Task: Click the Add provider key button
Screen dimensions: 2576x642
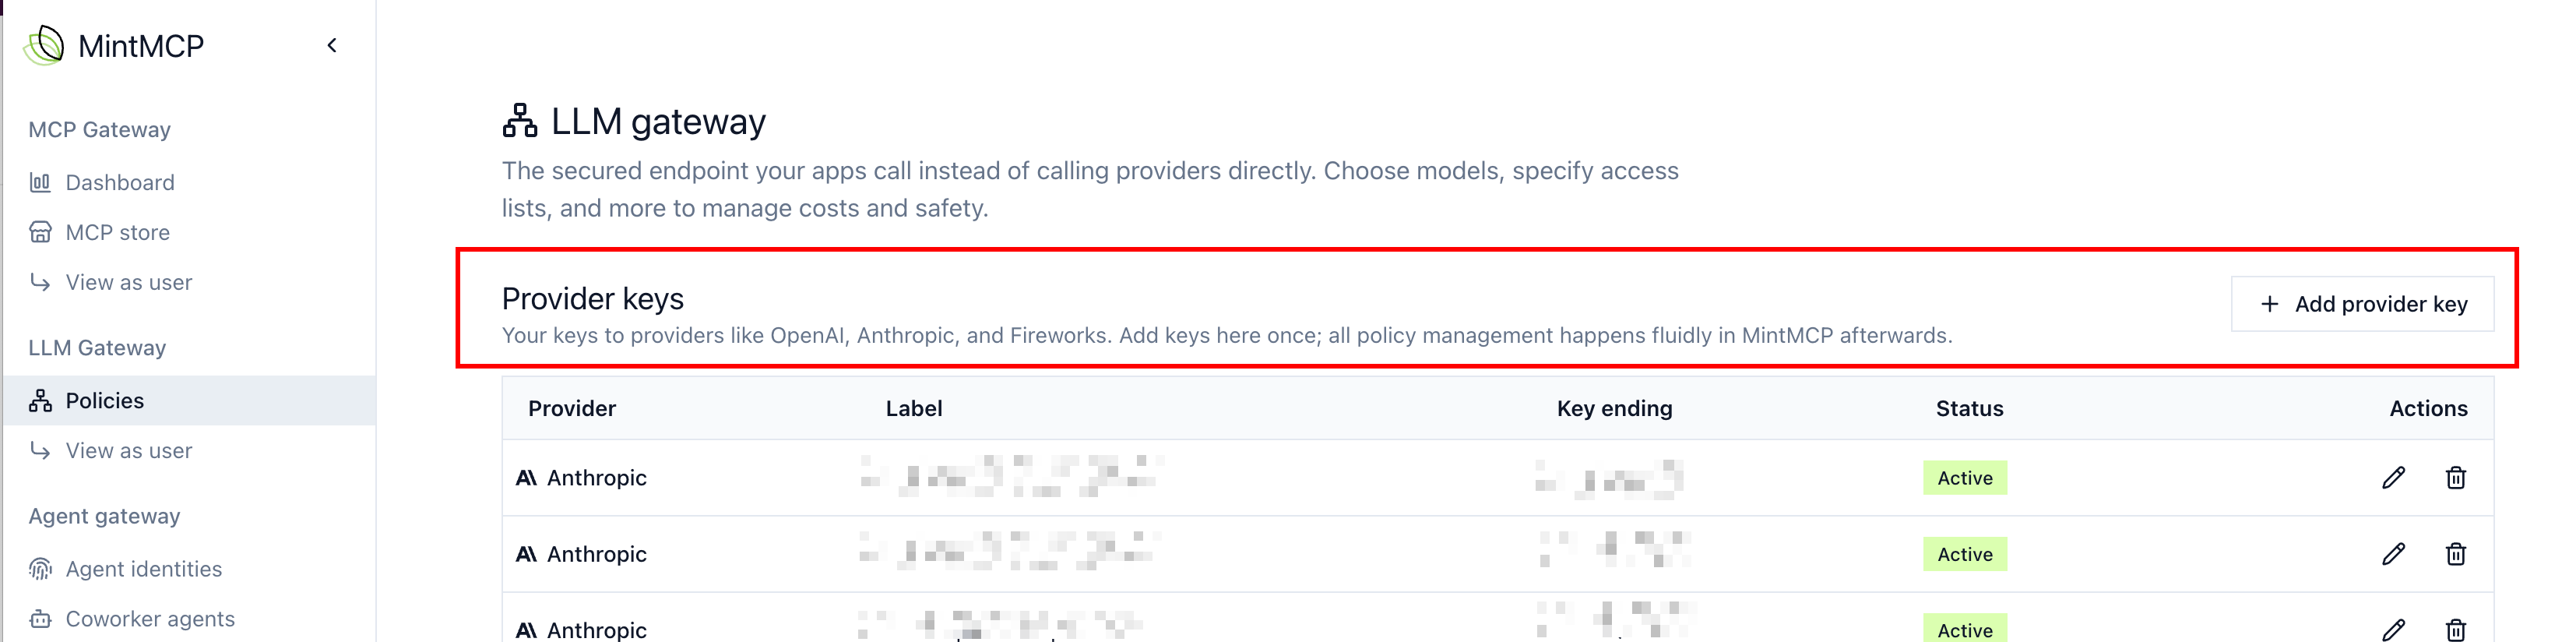Action: pyautogui.click(x=2362, y=303)
